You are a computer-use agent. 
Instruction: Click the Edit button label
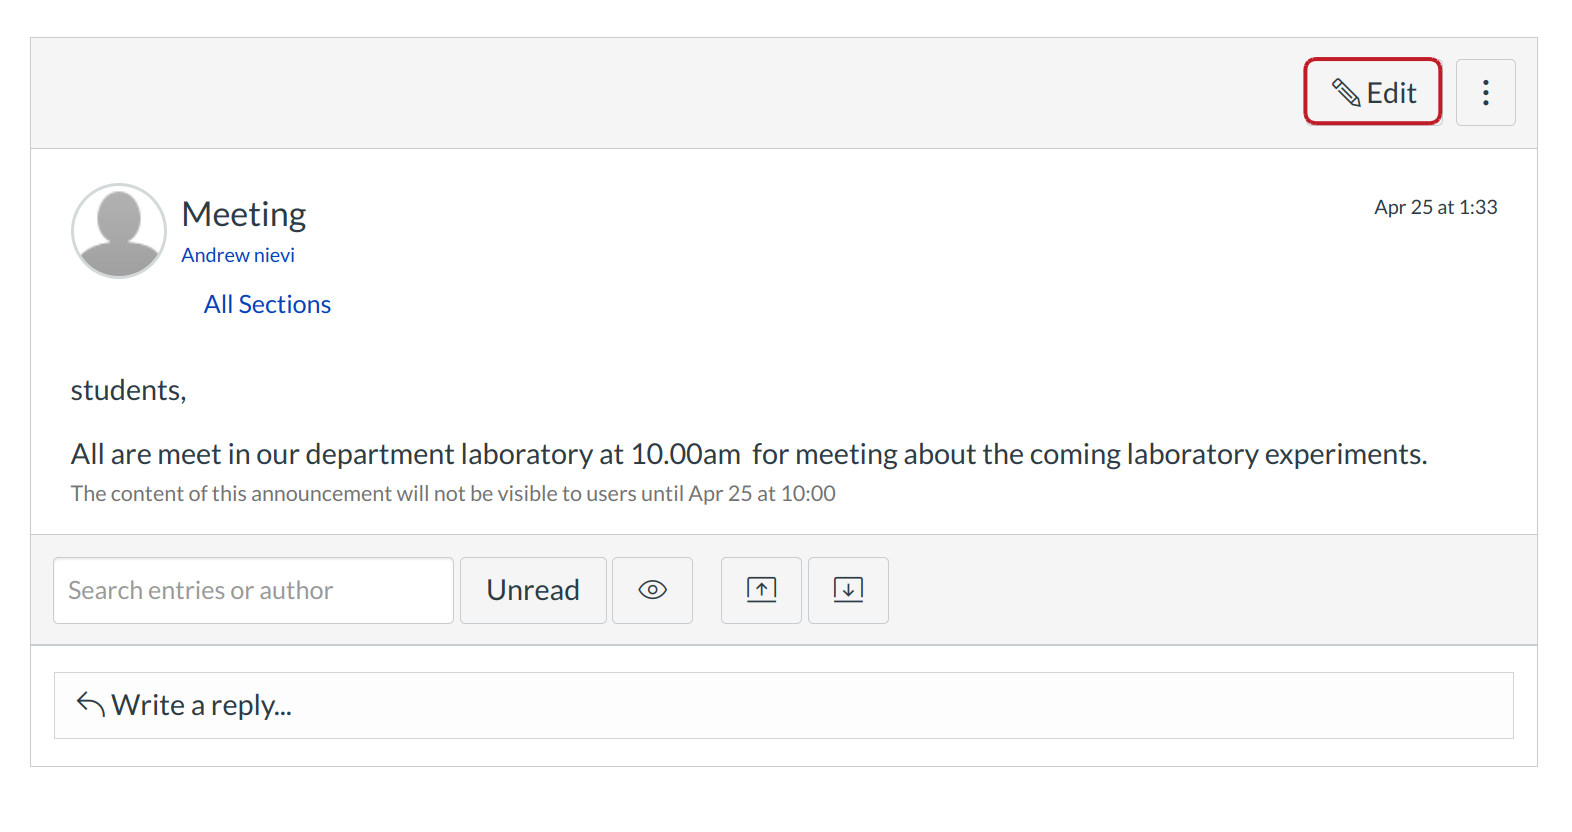pos(1391,93)
